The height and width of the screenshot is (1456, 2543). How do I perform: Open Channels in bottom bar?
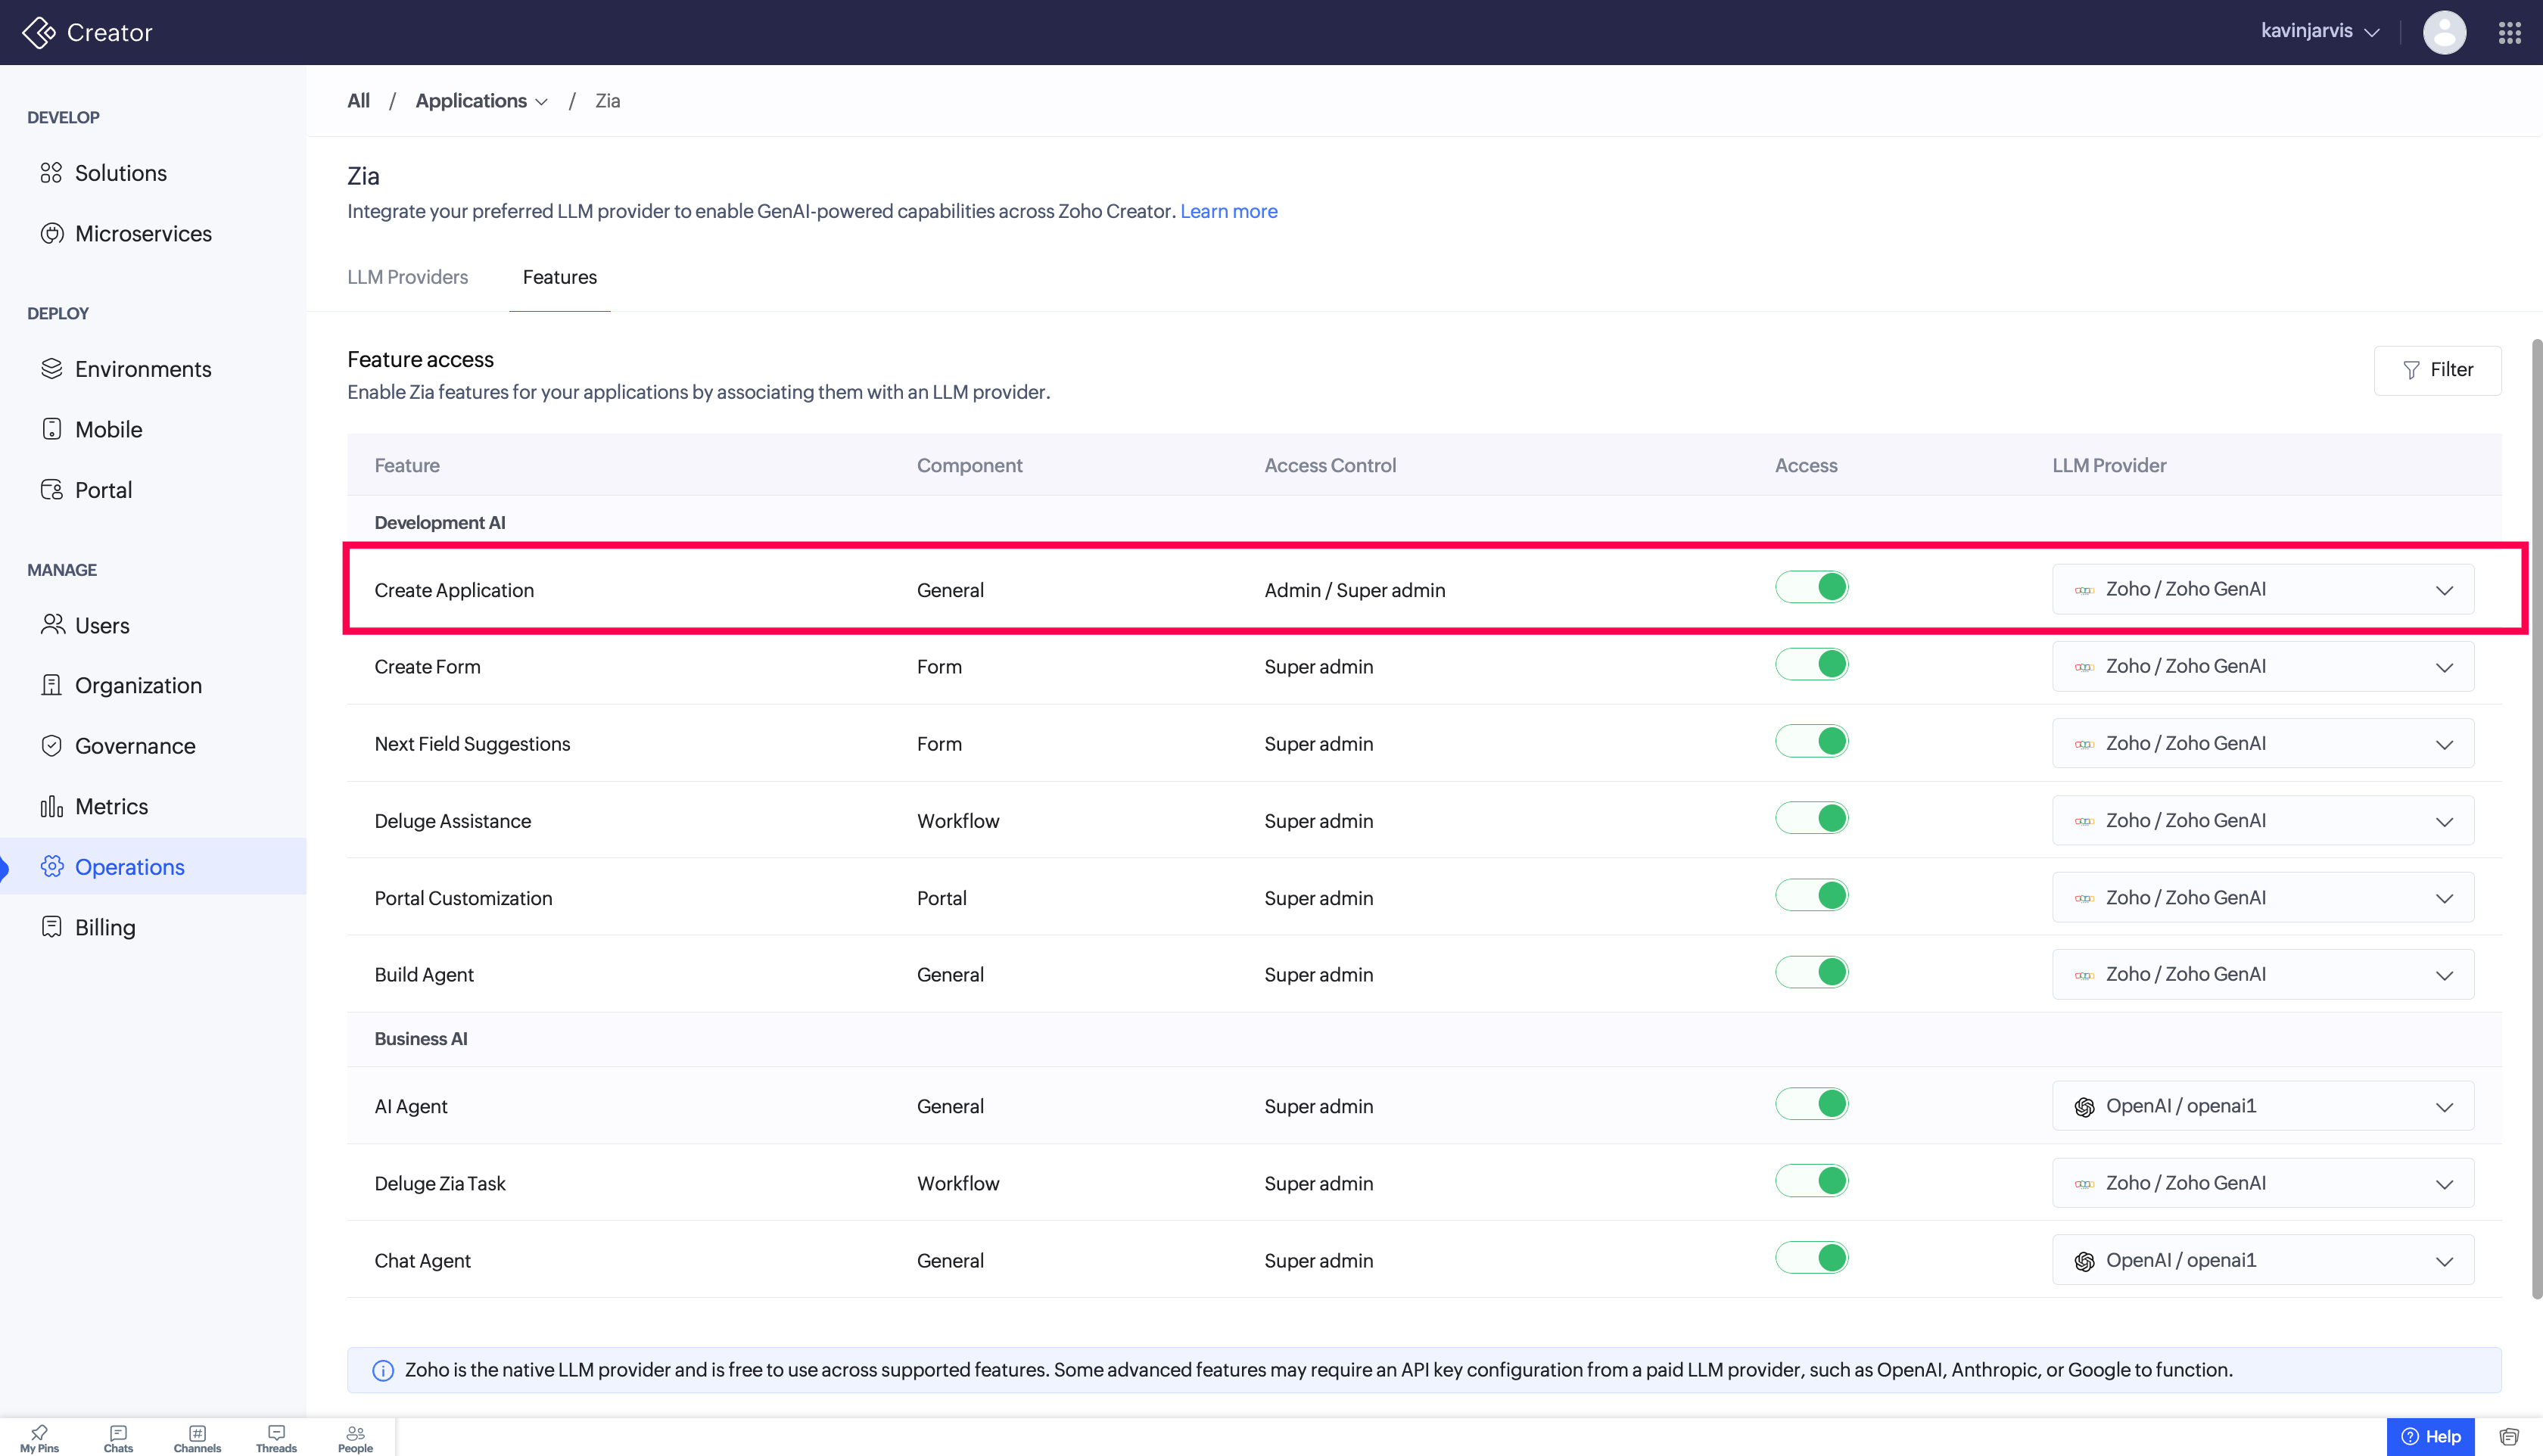197,1438
